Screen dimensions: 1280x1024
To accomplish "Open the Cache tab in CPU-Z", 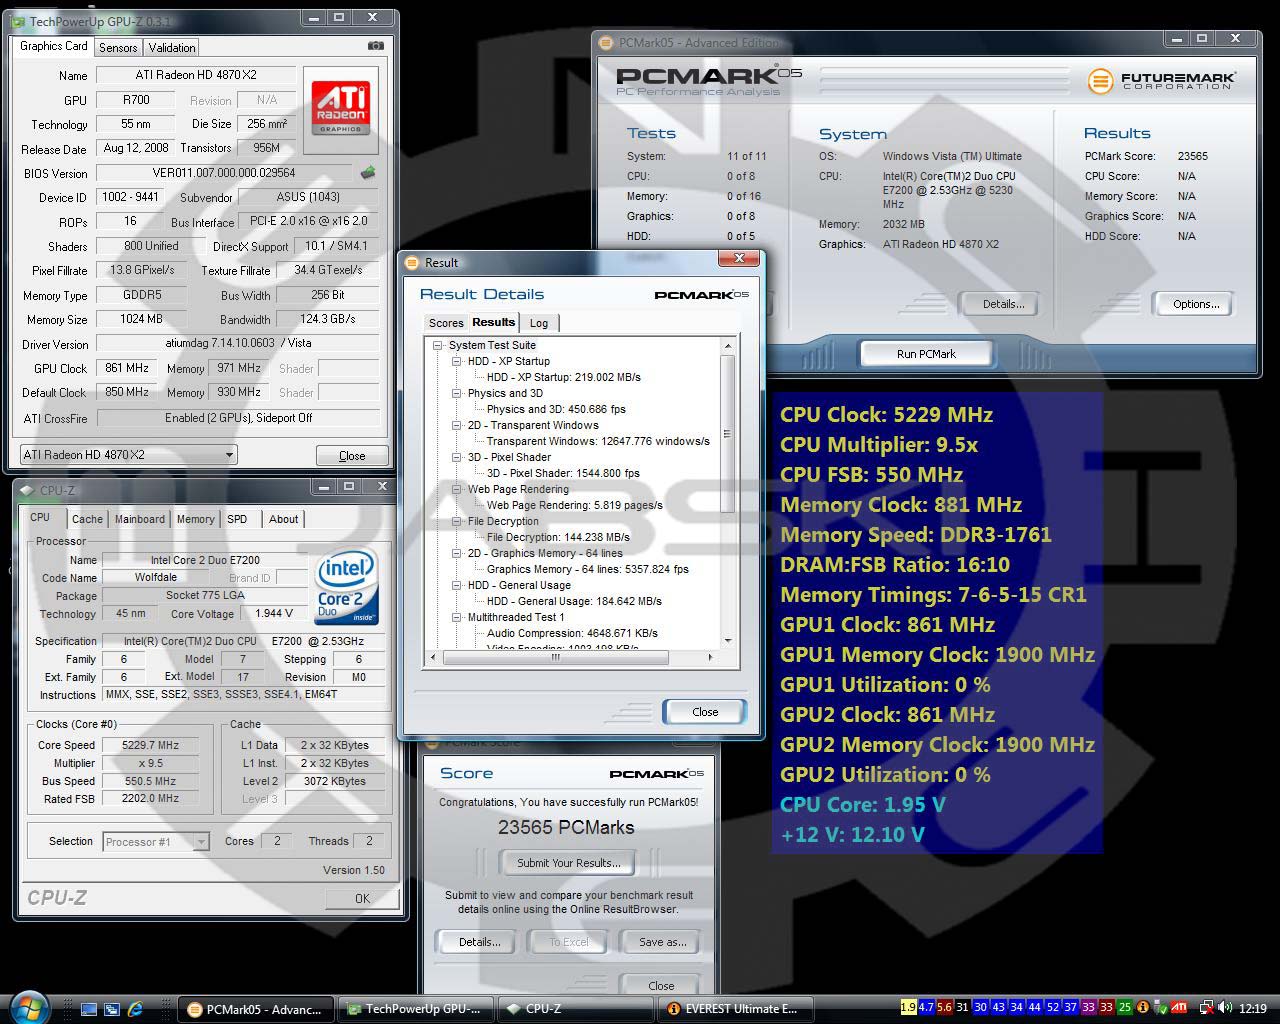I will coord(87,519).
